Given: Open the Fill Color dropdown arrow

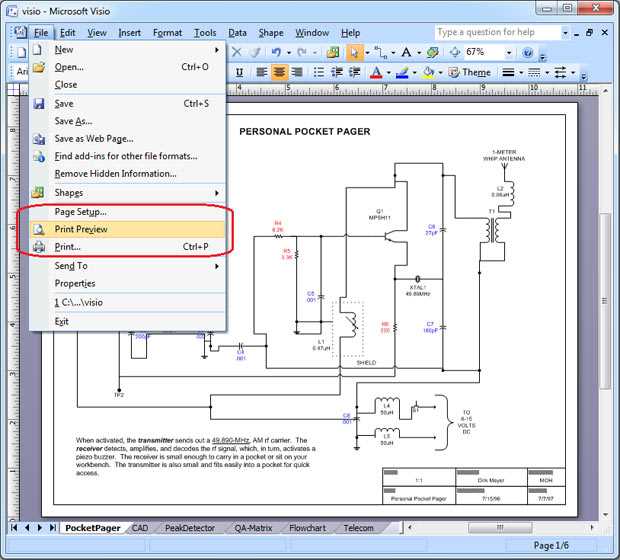Looking at the screenshot, I should pyautogui.click(x=440, y=72).
